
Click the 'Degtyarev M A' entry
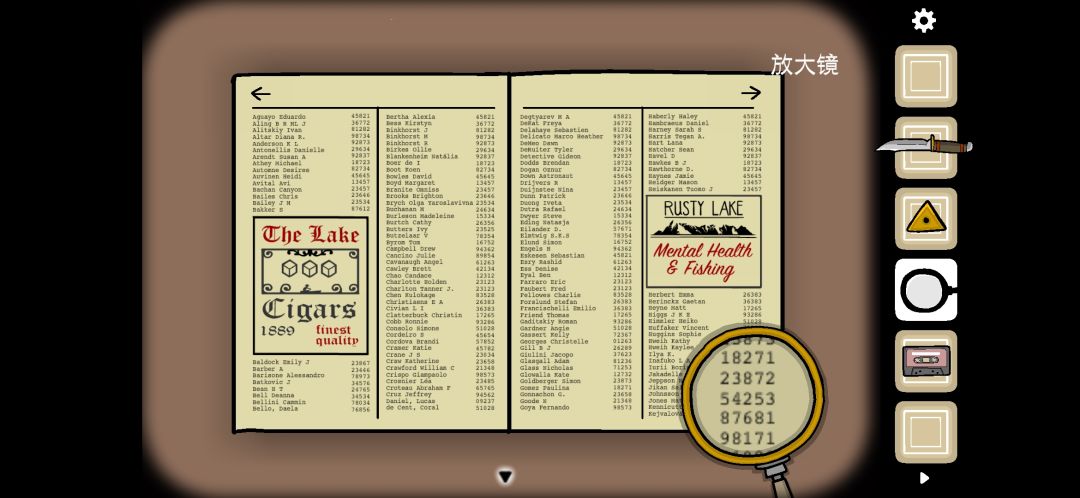pos(545,117)
